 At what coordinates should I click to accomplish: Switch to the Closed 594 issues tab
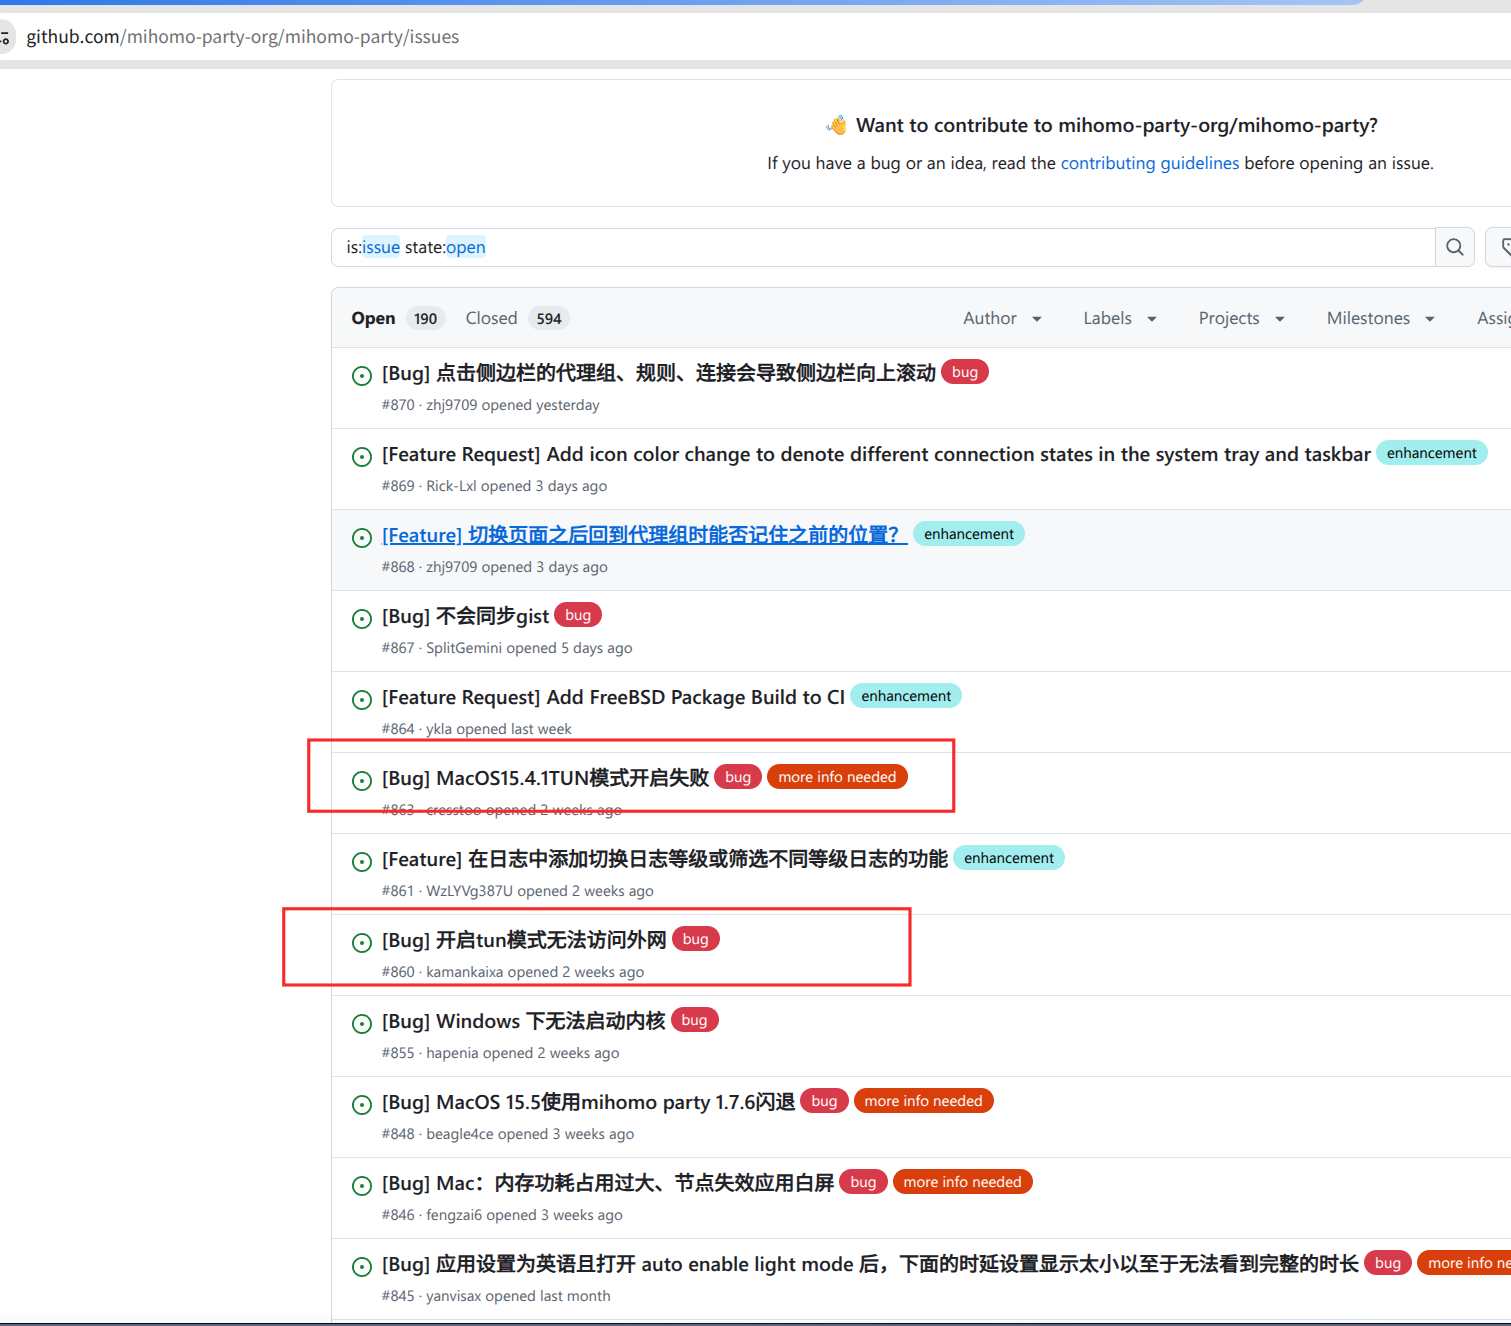(516, 318)
